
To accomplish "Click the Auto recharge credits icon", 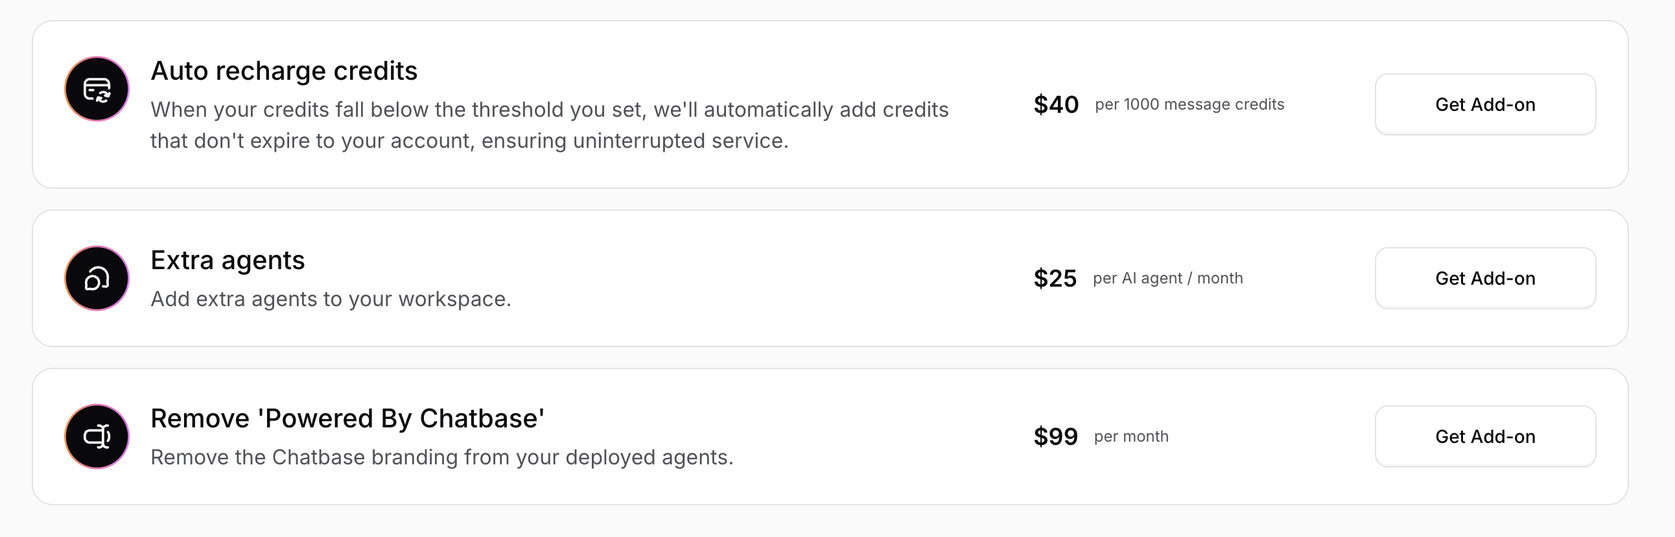I will tap(97, 89).
